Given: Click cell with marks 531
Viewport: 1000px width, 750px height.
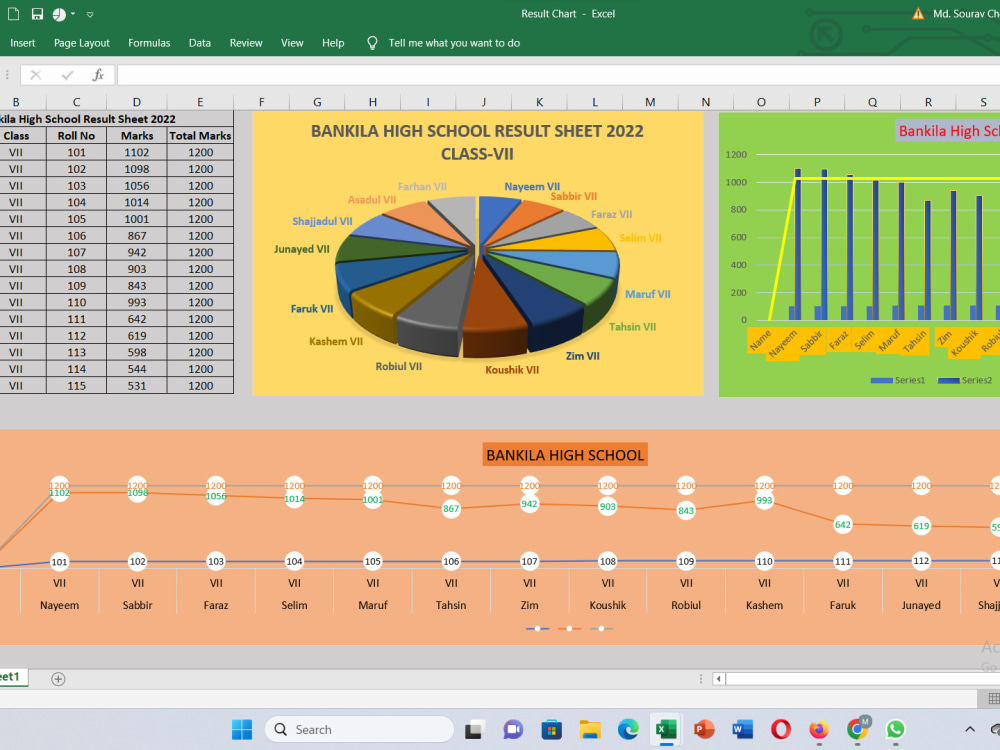Looking at the screenshot, I should [137, 386].
